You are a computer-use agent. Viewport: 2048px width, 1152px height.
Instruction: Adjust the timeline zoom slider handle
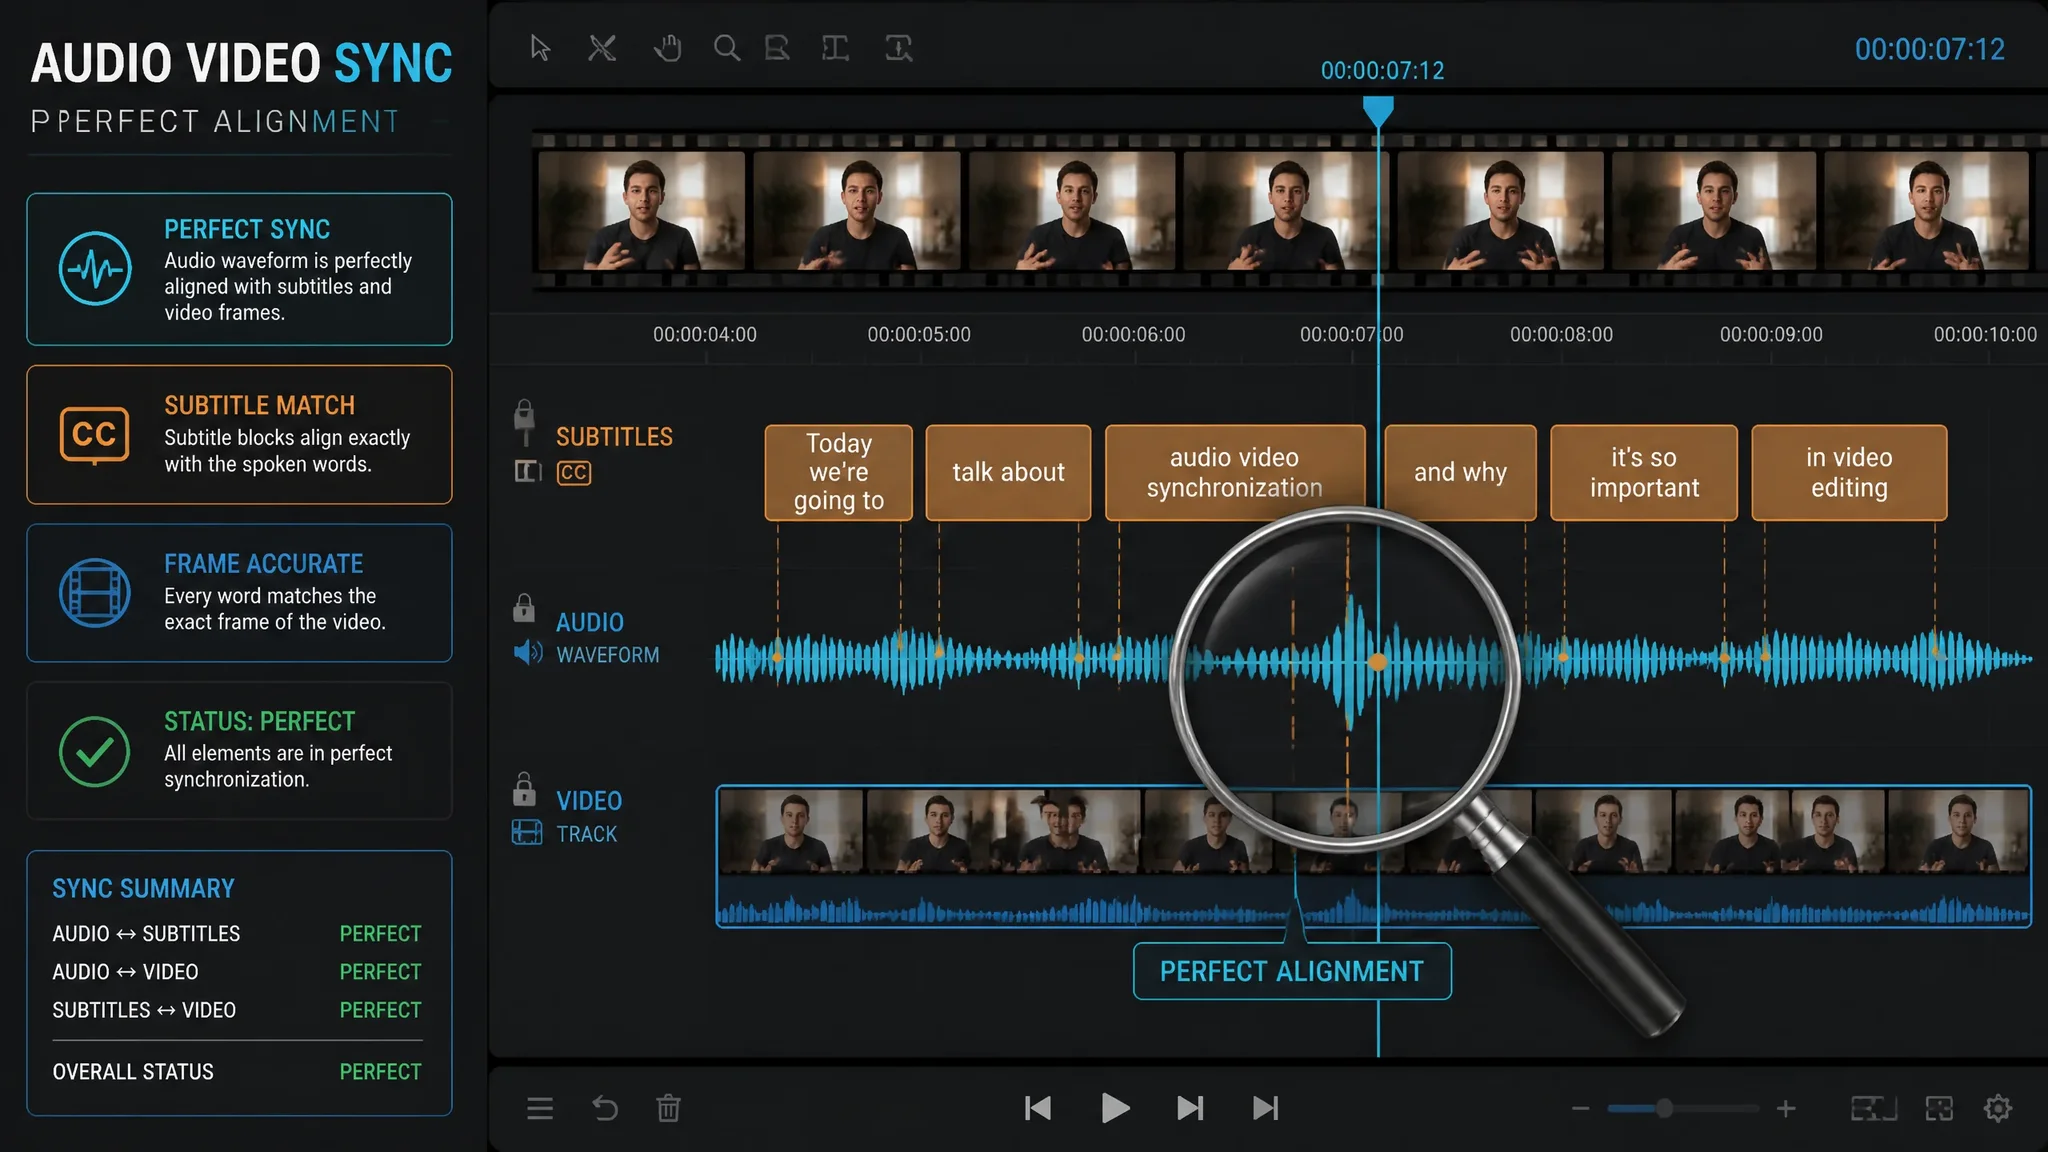1664,1108
